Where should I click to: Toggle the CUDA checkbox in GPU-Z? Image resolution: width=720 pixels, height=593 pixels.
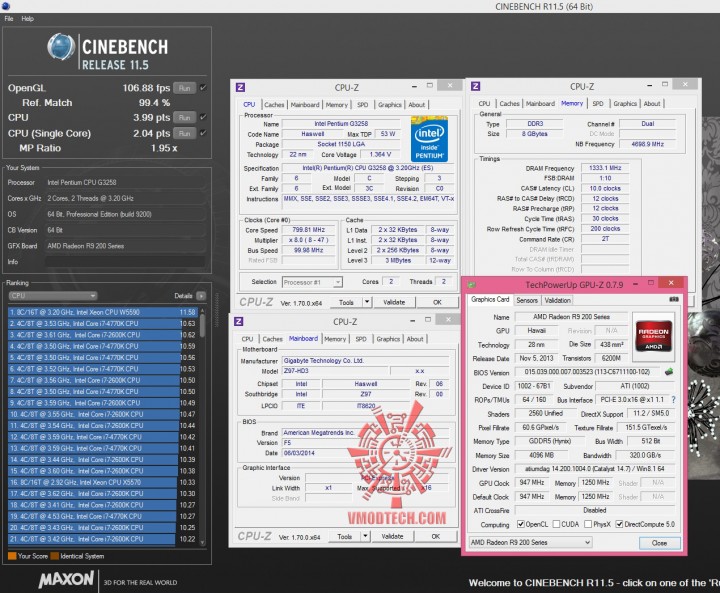point(557,524)
